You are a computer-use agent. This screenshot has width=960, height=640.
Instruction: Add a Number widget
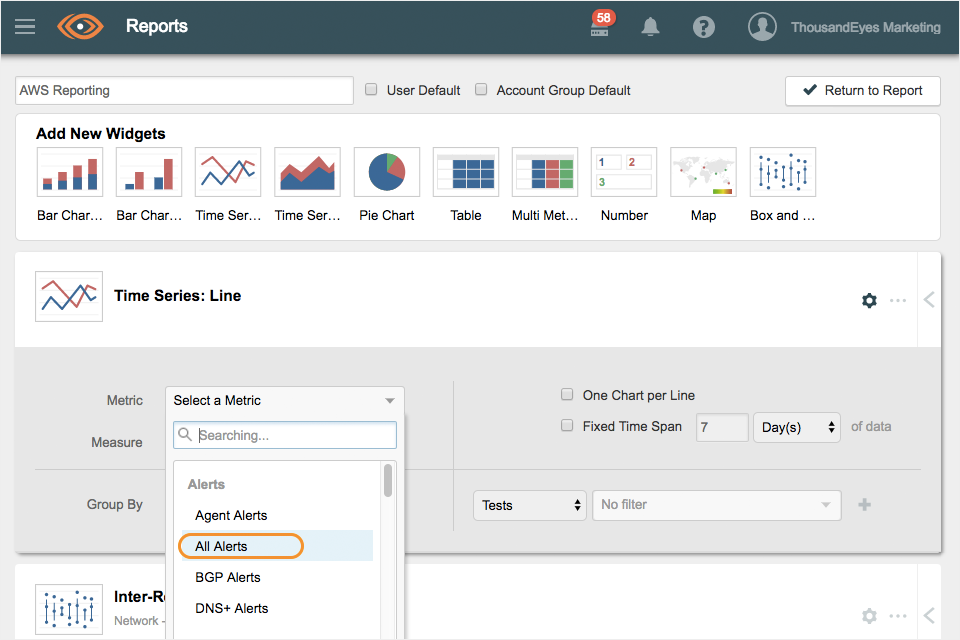point(624,173)
